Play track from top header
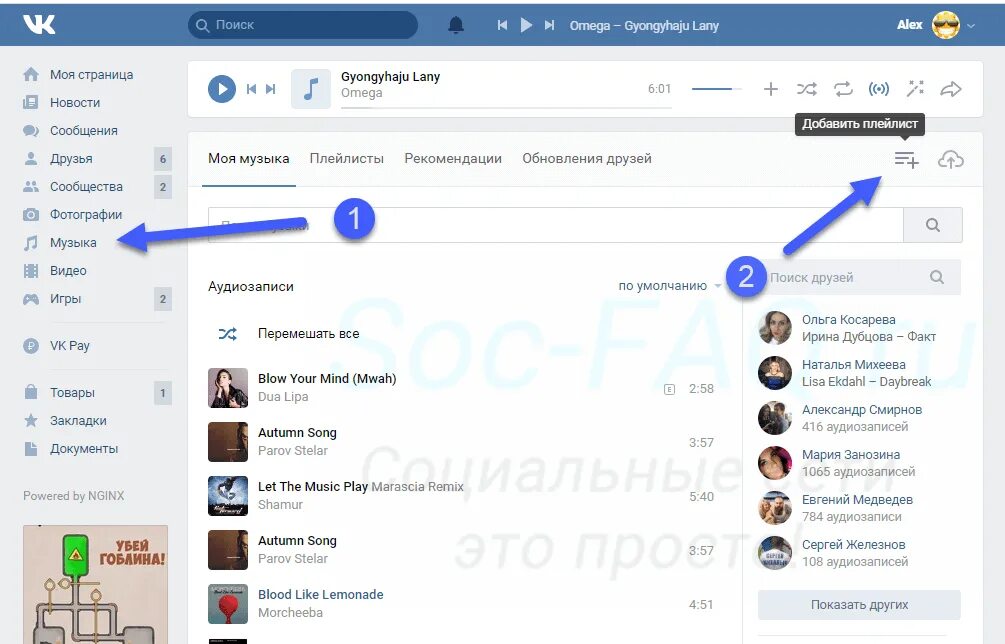Image resolution: width=1005 pixels, height=644 pixels. (526, 25)
